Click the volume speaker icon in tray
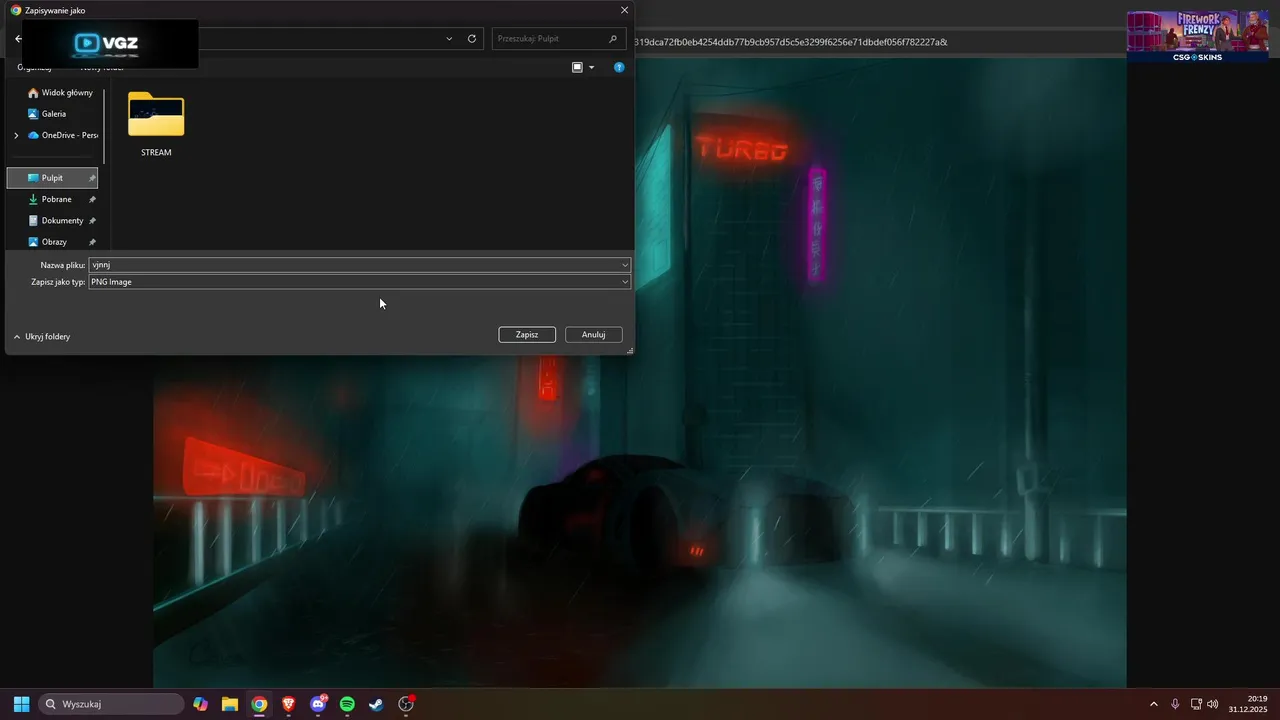Image resolution: width=1280 pixels, height=720 pixels. pos(1213,704)
